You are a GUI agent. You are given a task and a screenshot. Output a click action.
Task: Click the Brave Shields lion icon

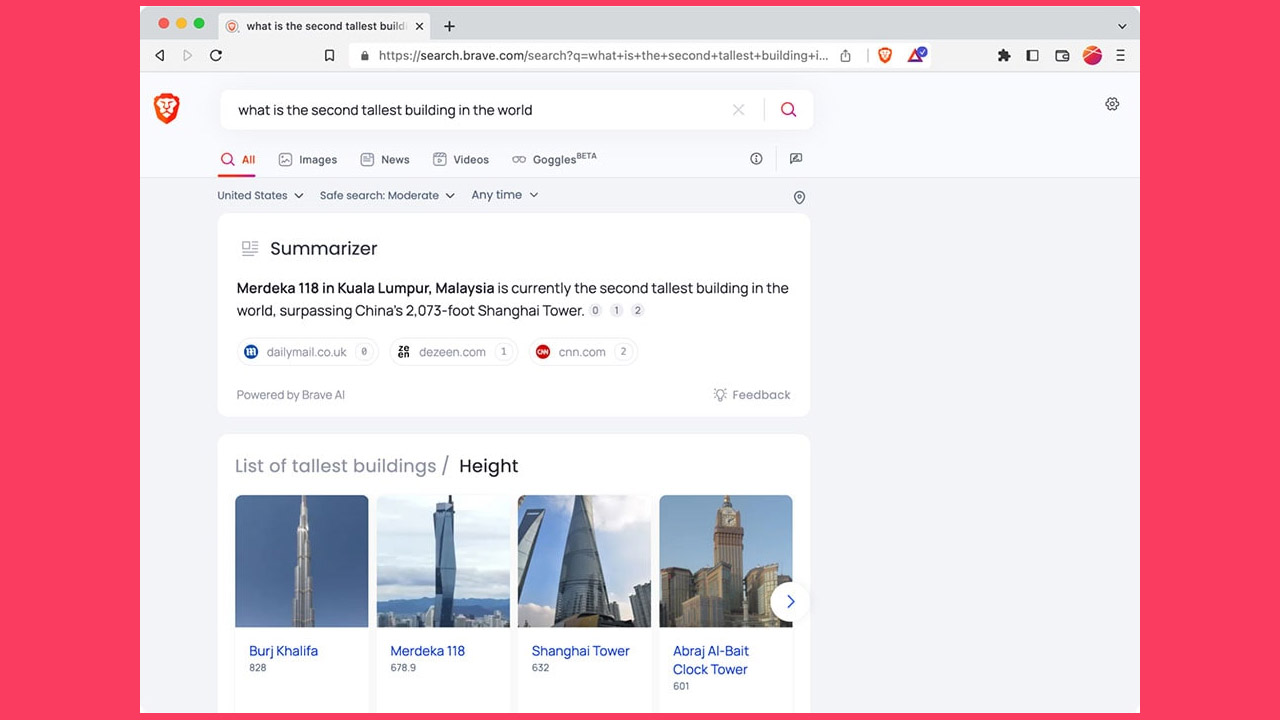[885, 56]
